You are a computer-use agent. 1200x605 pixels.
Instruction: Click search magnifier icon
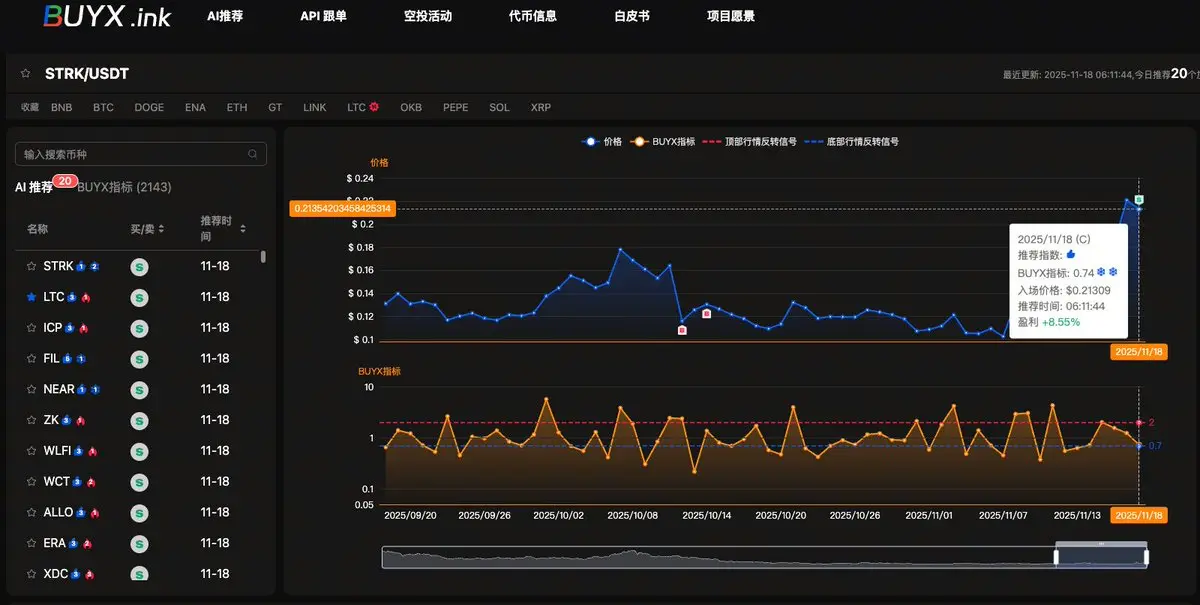pos(253,154)
